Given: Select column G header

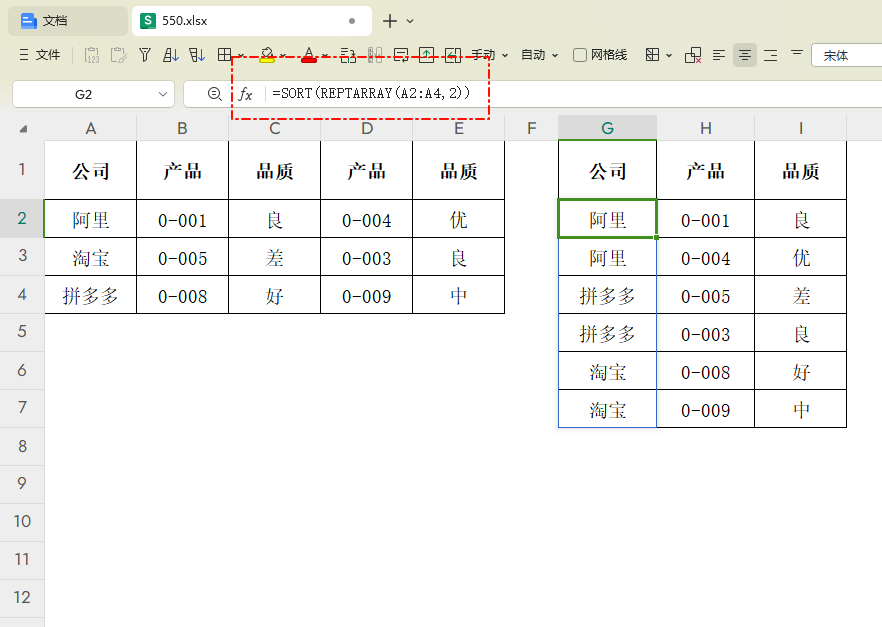Looking at the screenshot, I should pos(608,128).
